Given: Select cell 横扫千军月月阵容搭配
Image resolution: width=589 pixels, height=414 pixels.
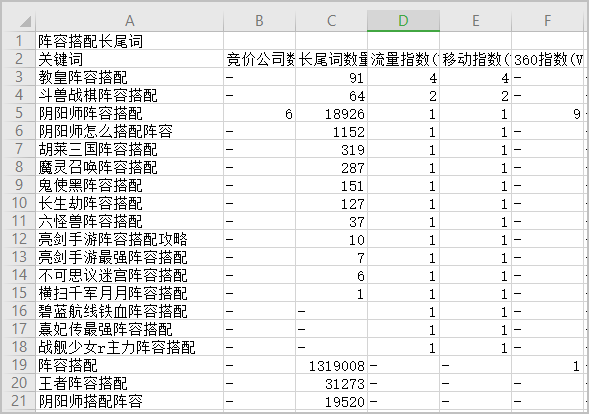Looking at the screenshot, I should click(x=130, y=293).
